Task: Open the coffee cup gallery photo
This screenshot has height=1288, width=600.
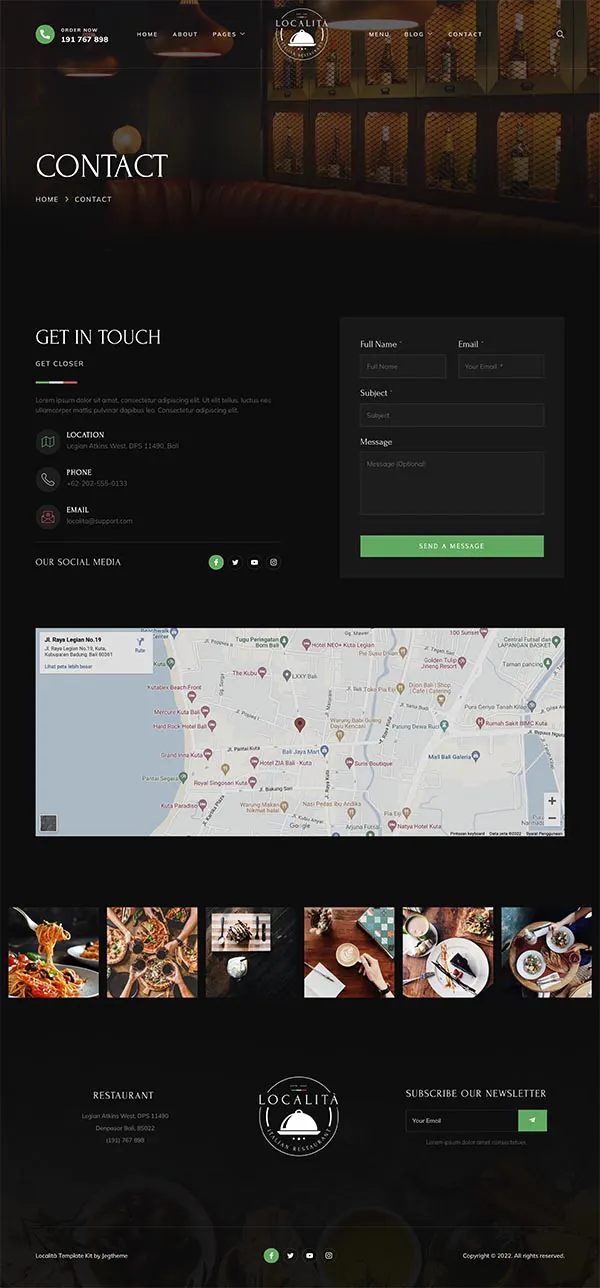Action: coord(349,952)
